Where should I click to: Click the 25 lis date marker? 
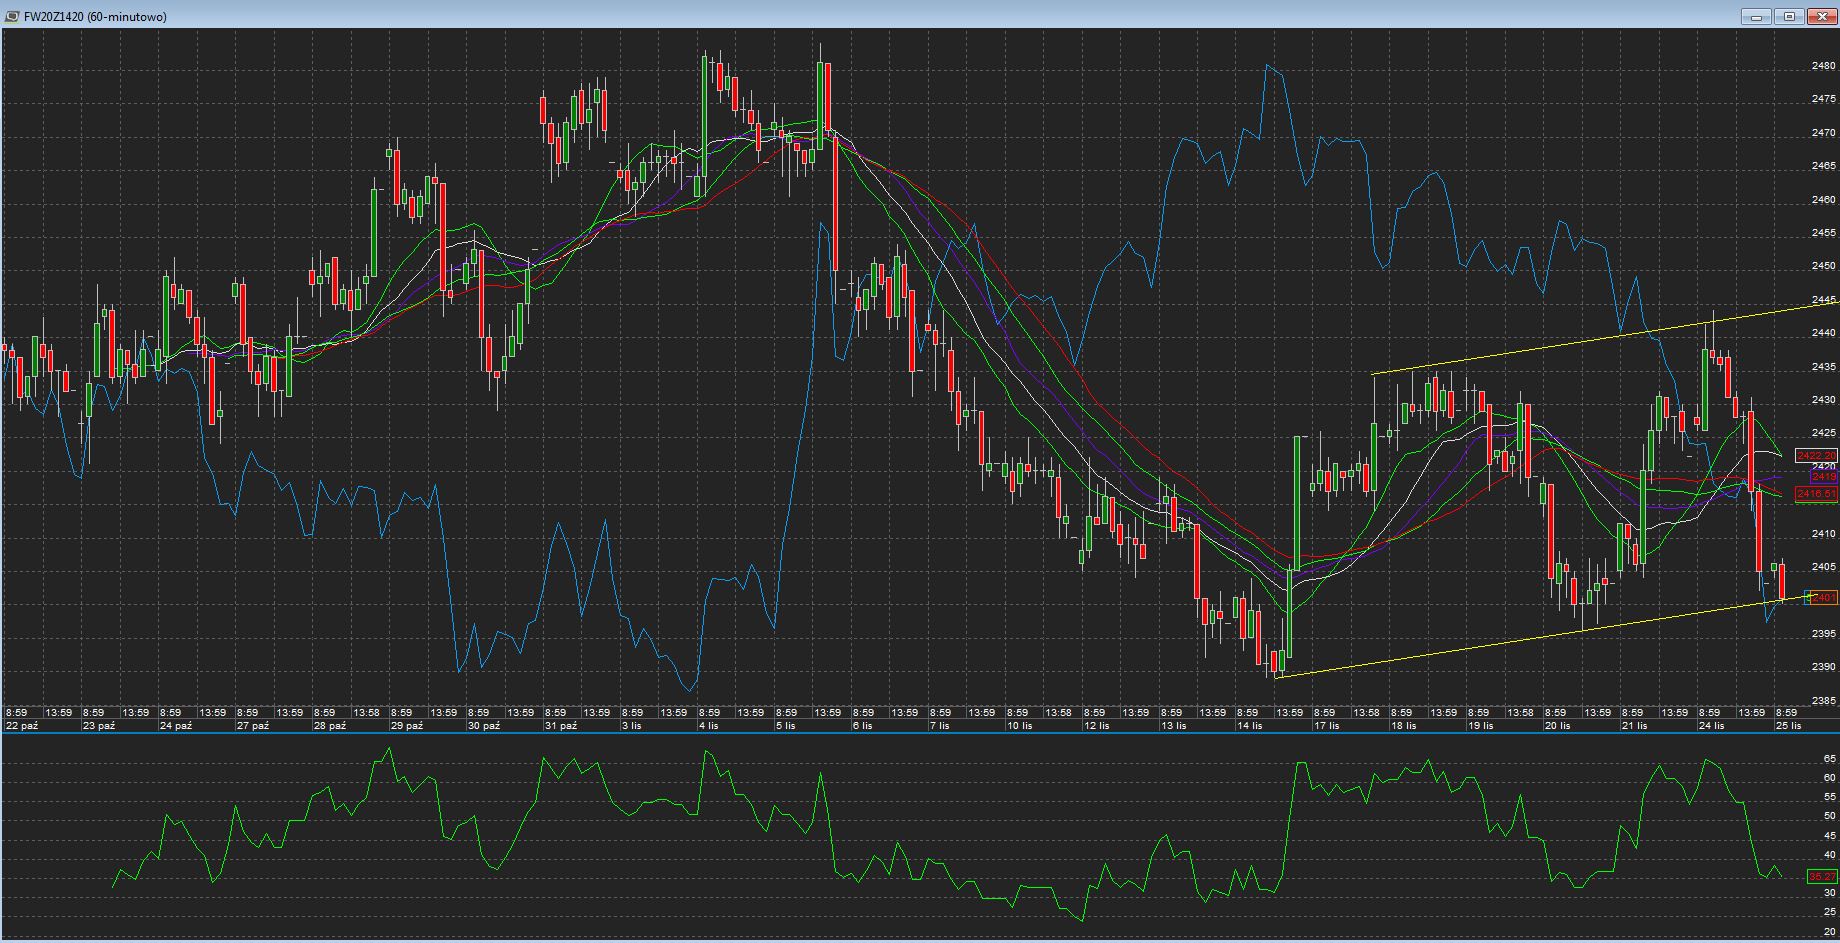click(1788, 726)
